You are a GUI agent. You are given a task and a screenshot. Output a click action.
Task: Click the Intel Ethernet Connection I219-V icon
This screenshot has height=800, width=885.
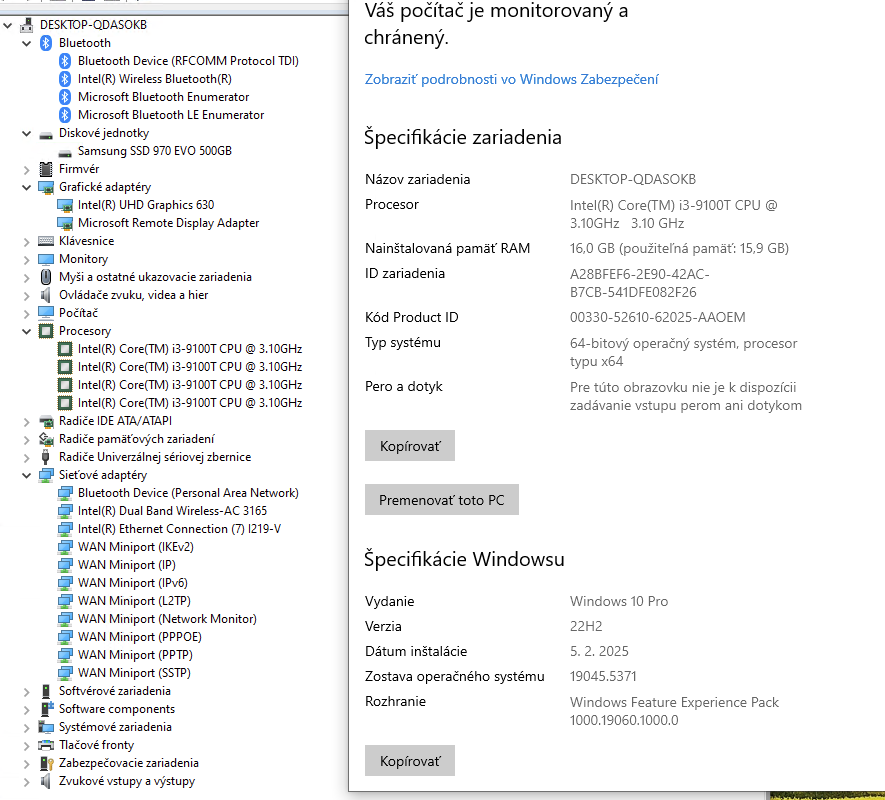tap(65, 530)
